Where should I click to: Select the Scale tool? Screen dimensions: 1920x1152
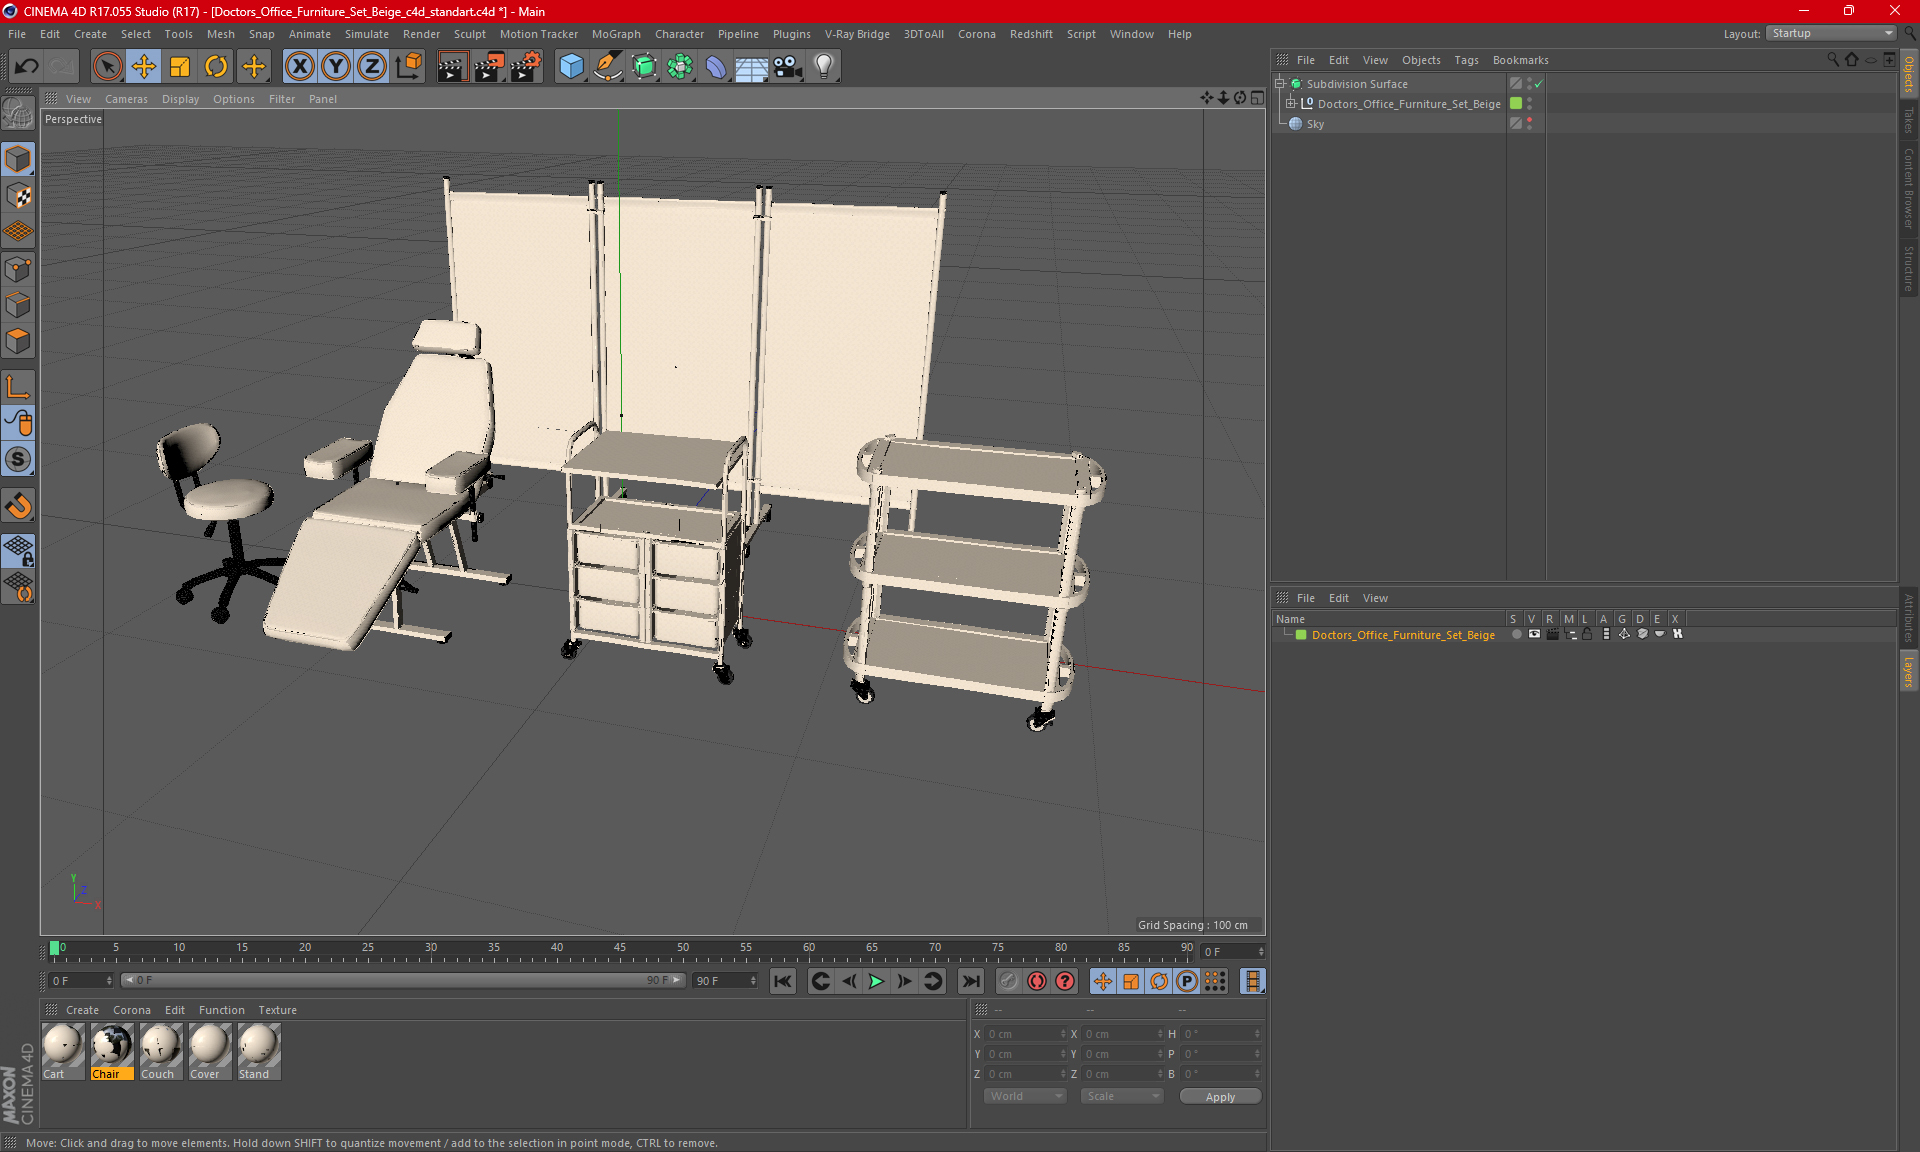180,66
